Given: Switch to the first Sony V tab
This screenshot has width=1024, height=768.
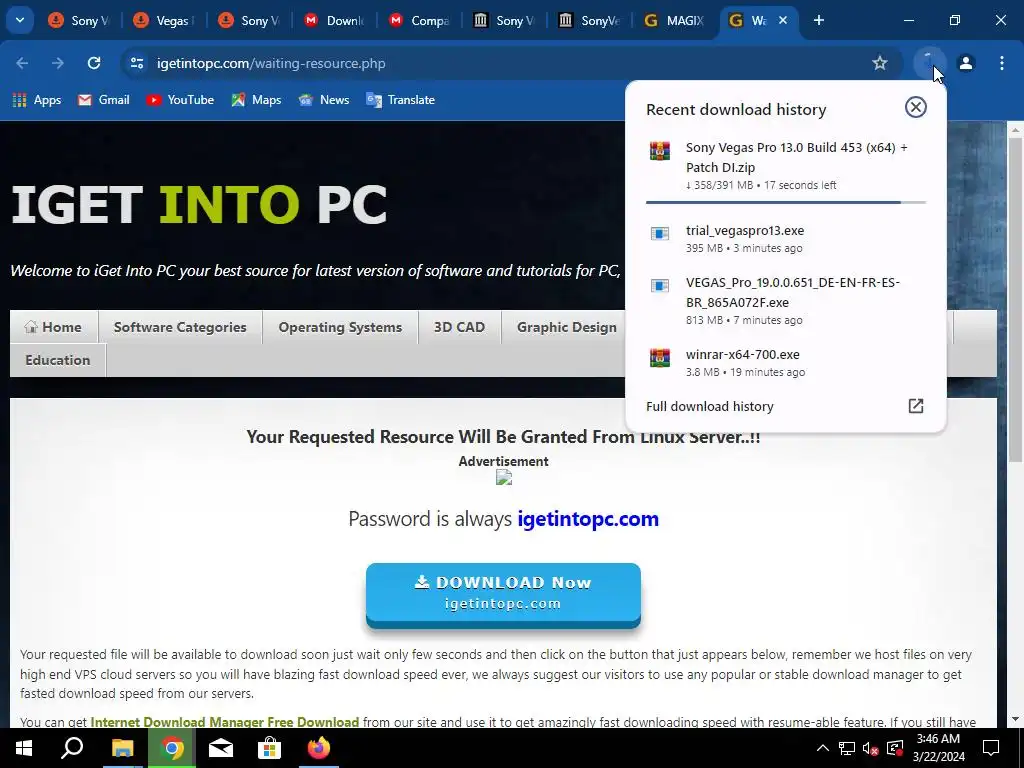Looking at the screenshot, I should [x=80, y=20].
